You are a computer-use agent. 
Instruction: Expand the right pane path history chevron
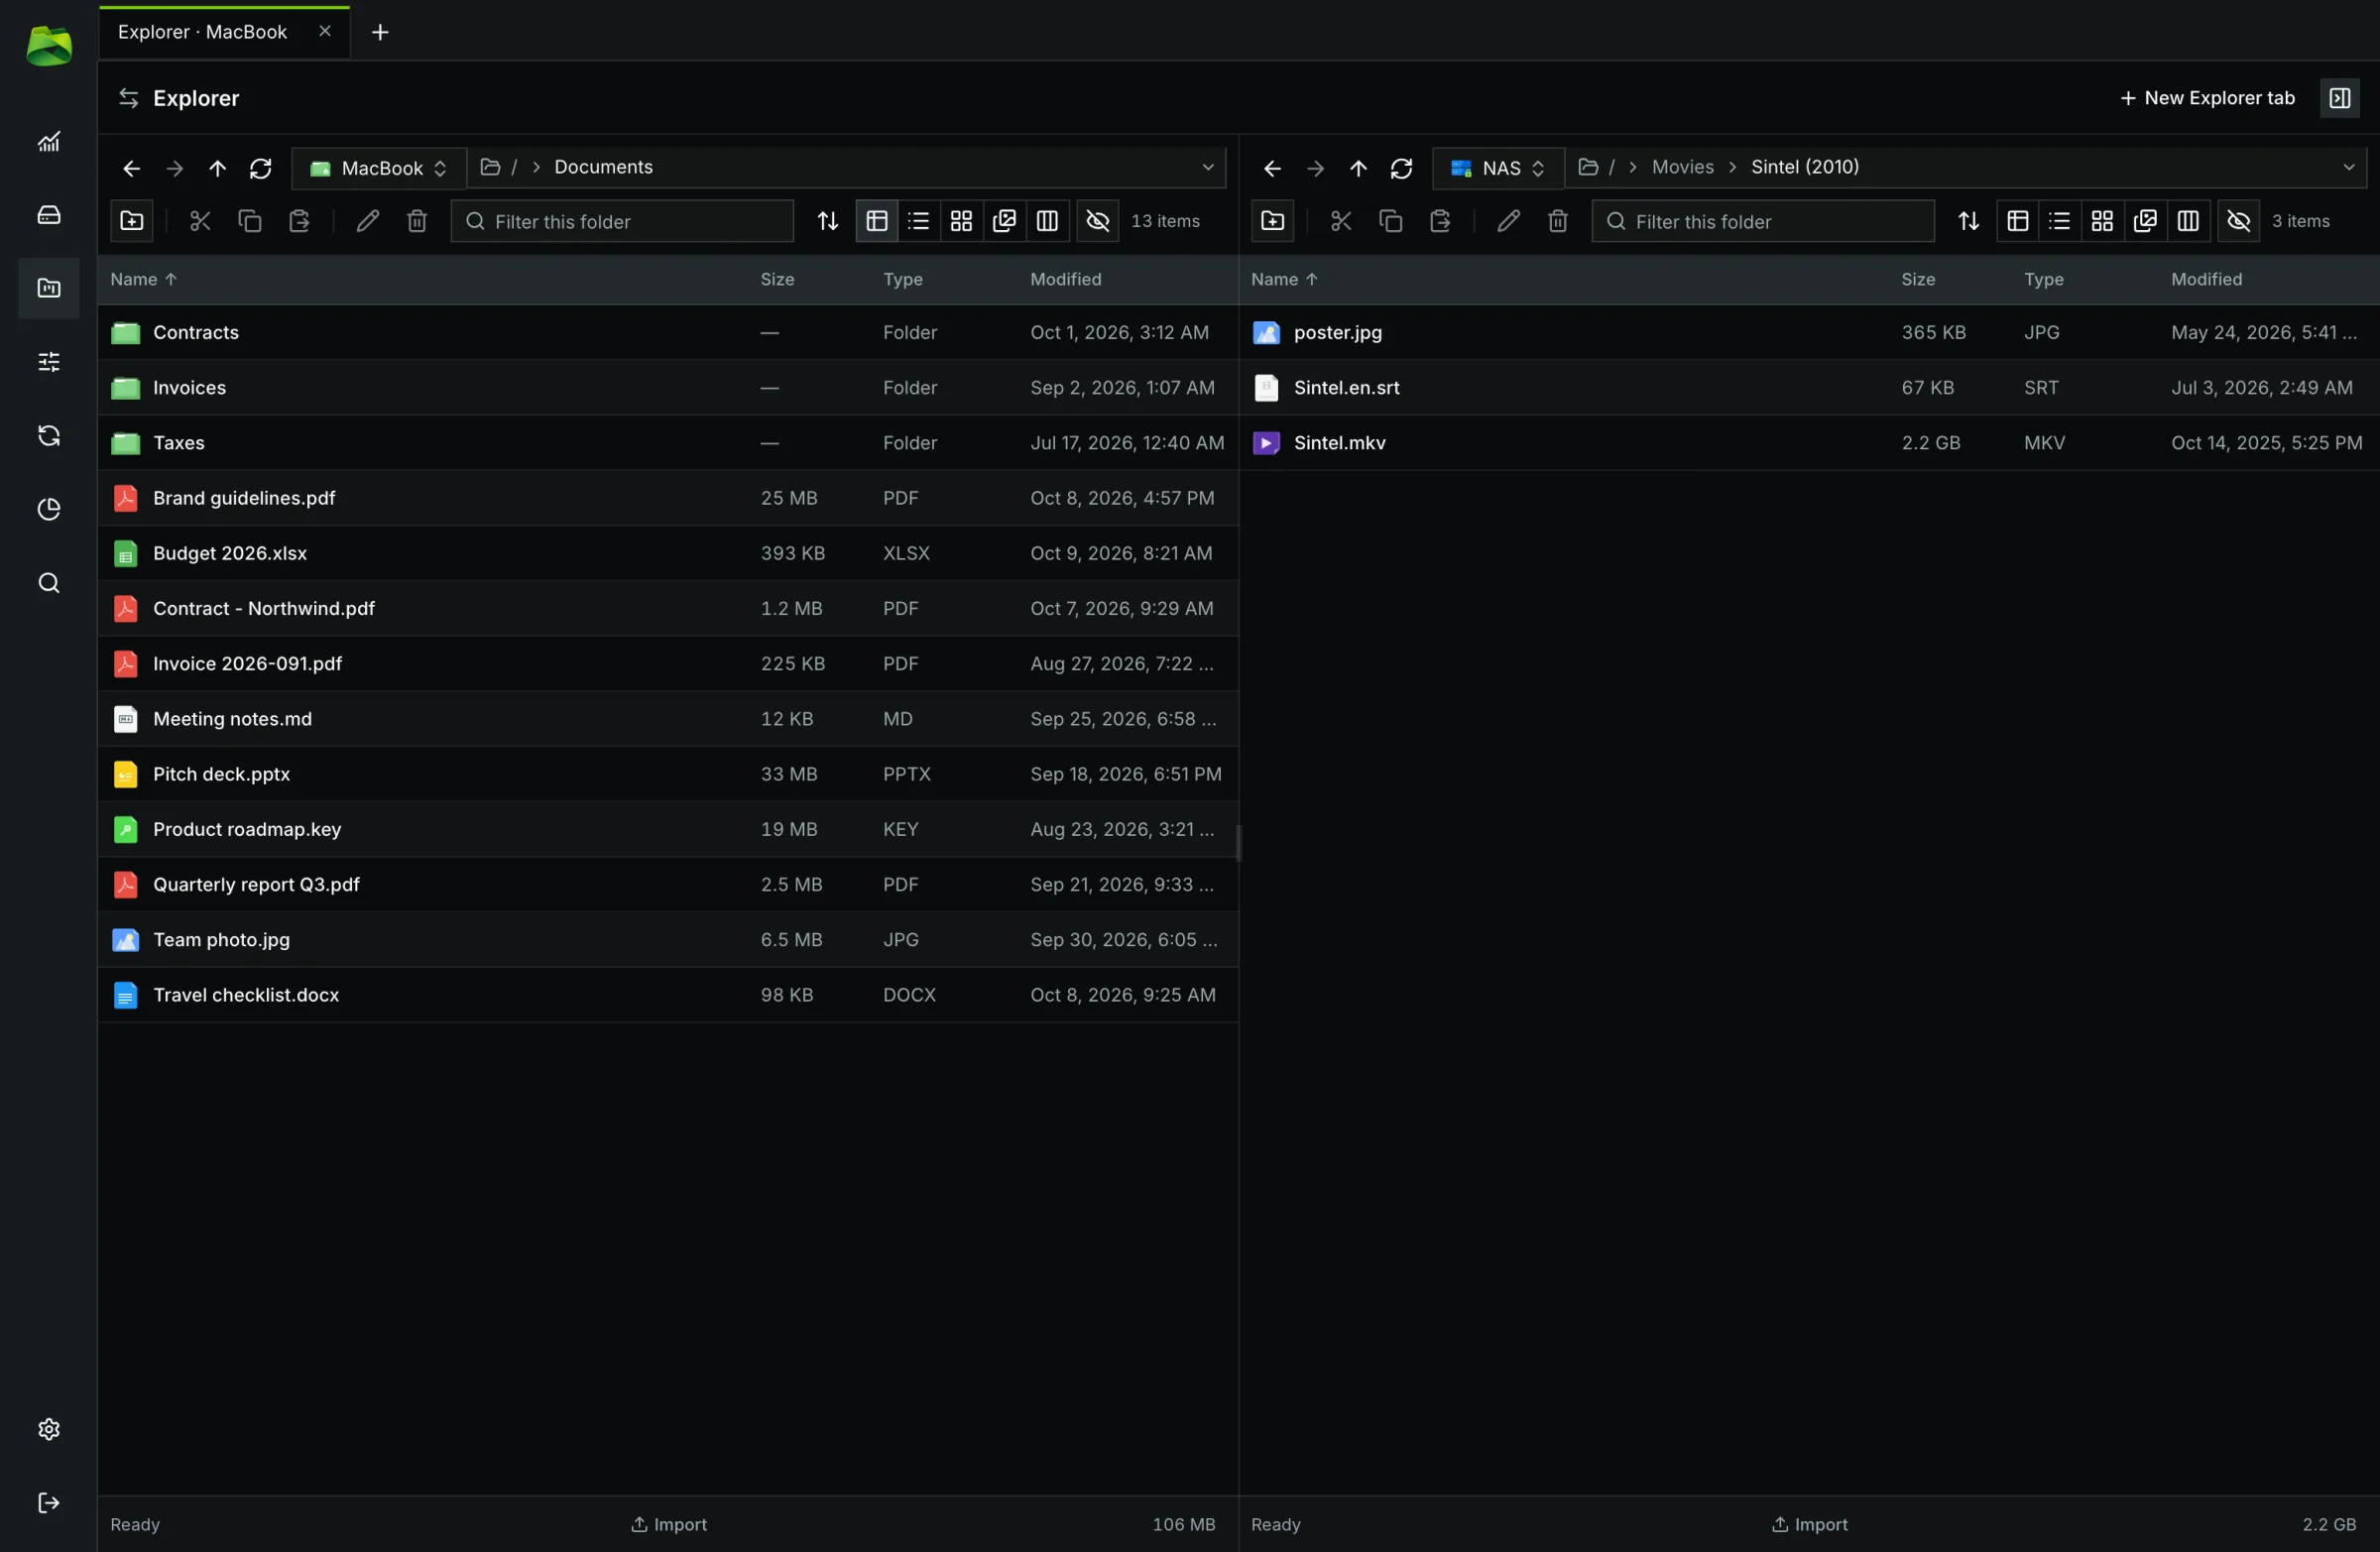[x=2348, y=167]
